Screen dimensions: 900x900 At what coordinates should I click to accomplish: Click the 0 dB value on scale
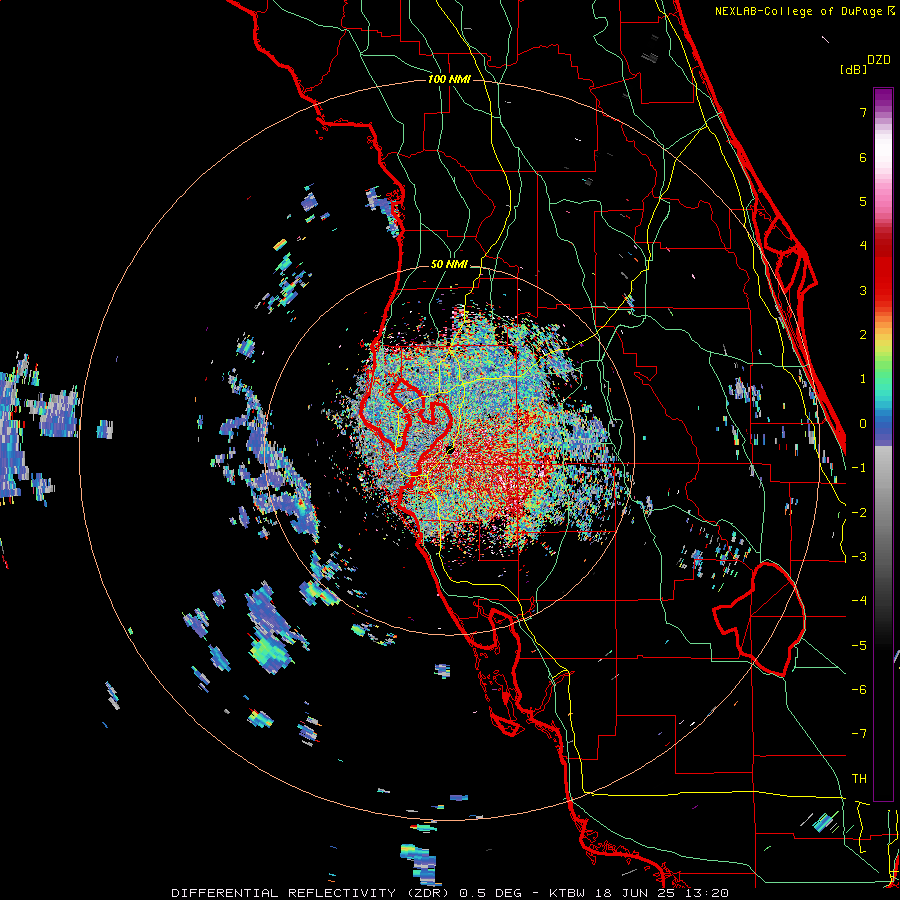[x=863, y=424]
